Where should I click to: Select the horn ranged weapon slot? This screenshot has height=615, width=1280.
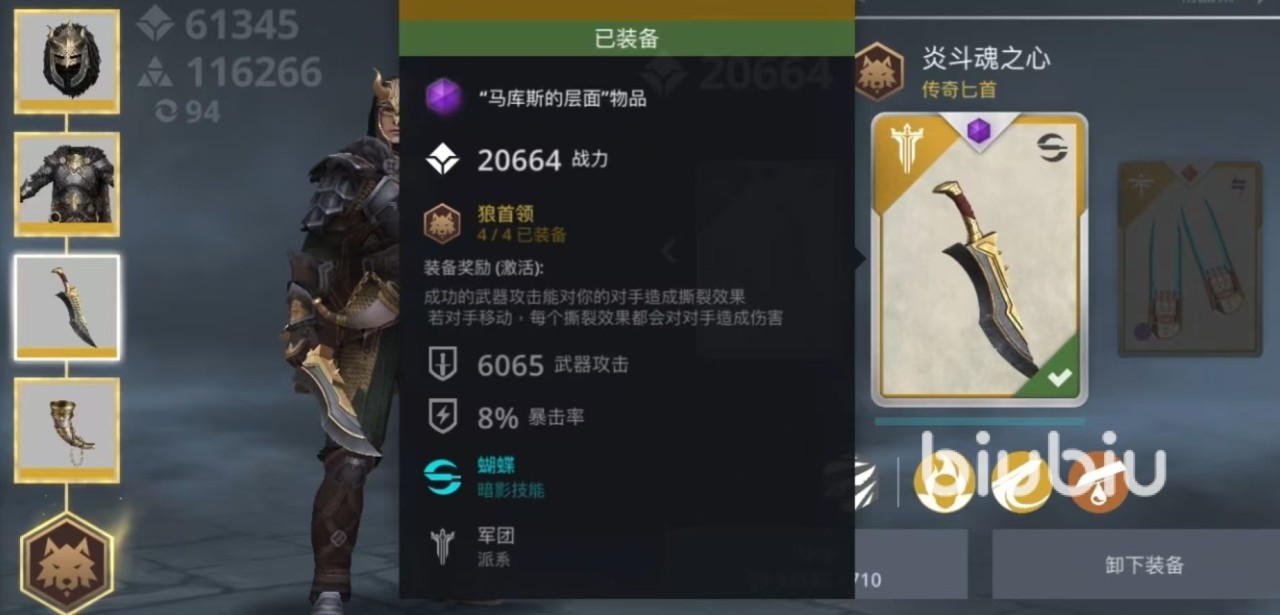[67, 430]
